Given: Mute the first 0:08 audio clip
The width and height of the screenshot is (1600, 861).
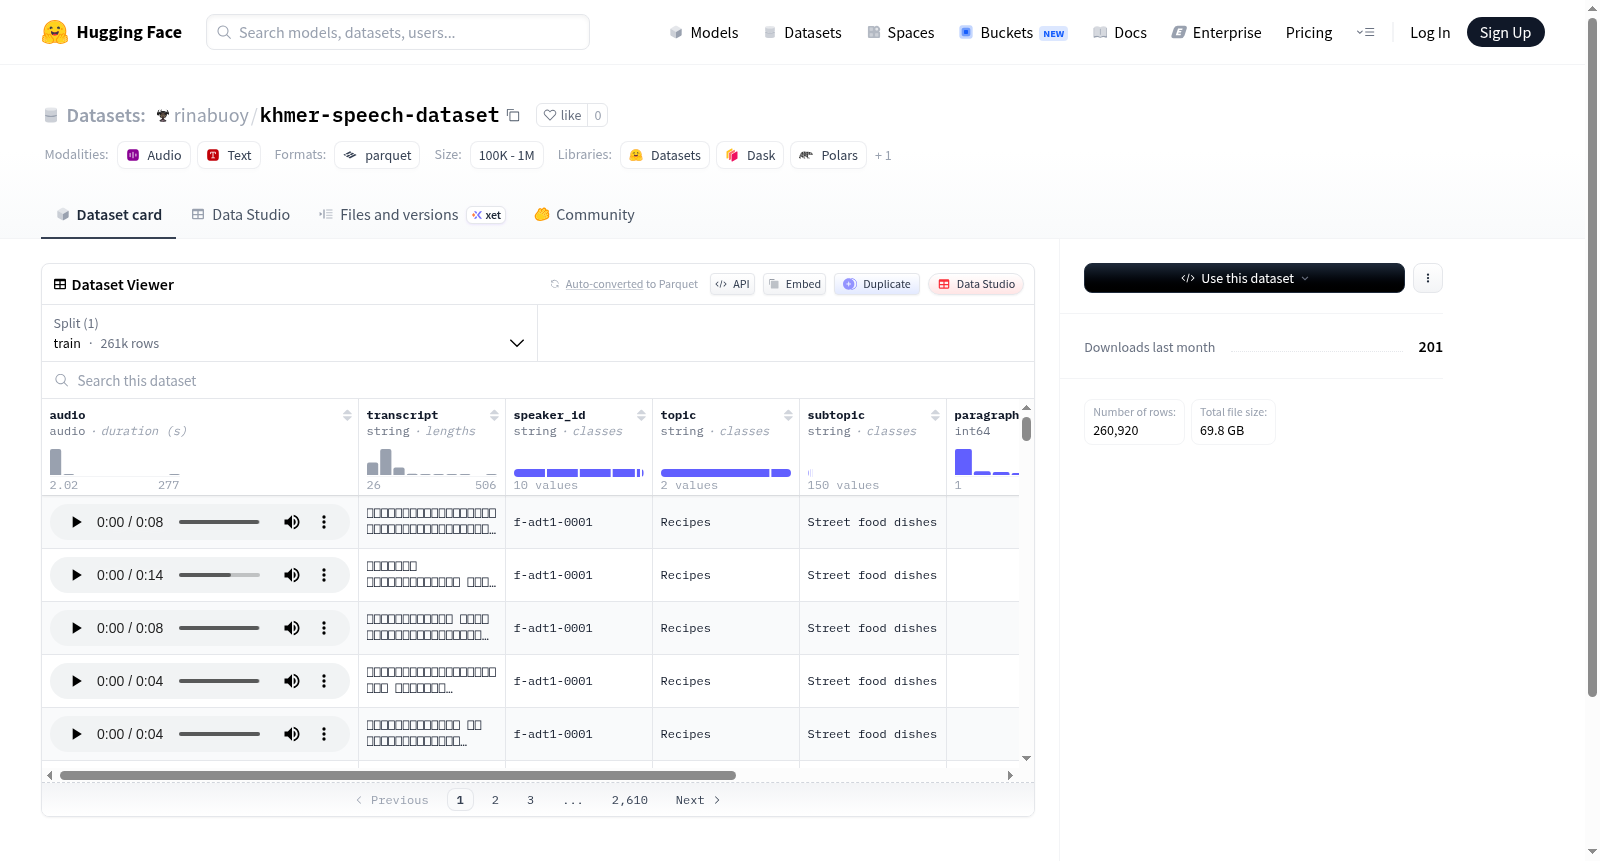Looking at the screenshot, I should pyautogui.click(x=292, y=522).
